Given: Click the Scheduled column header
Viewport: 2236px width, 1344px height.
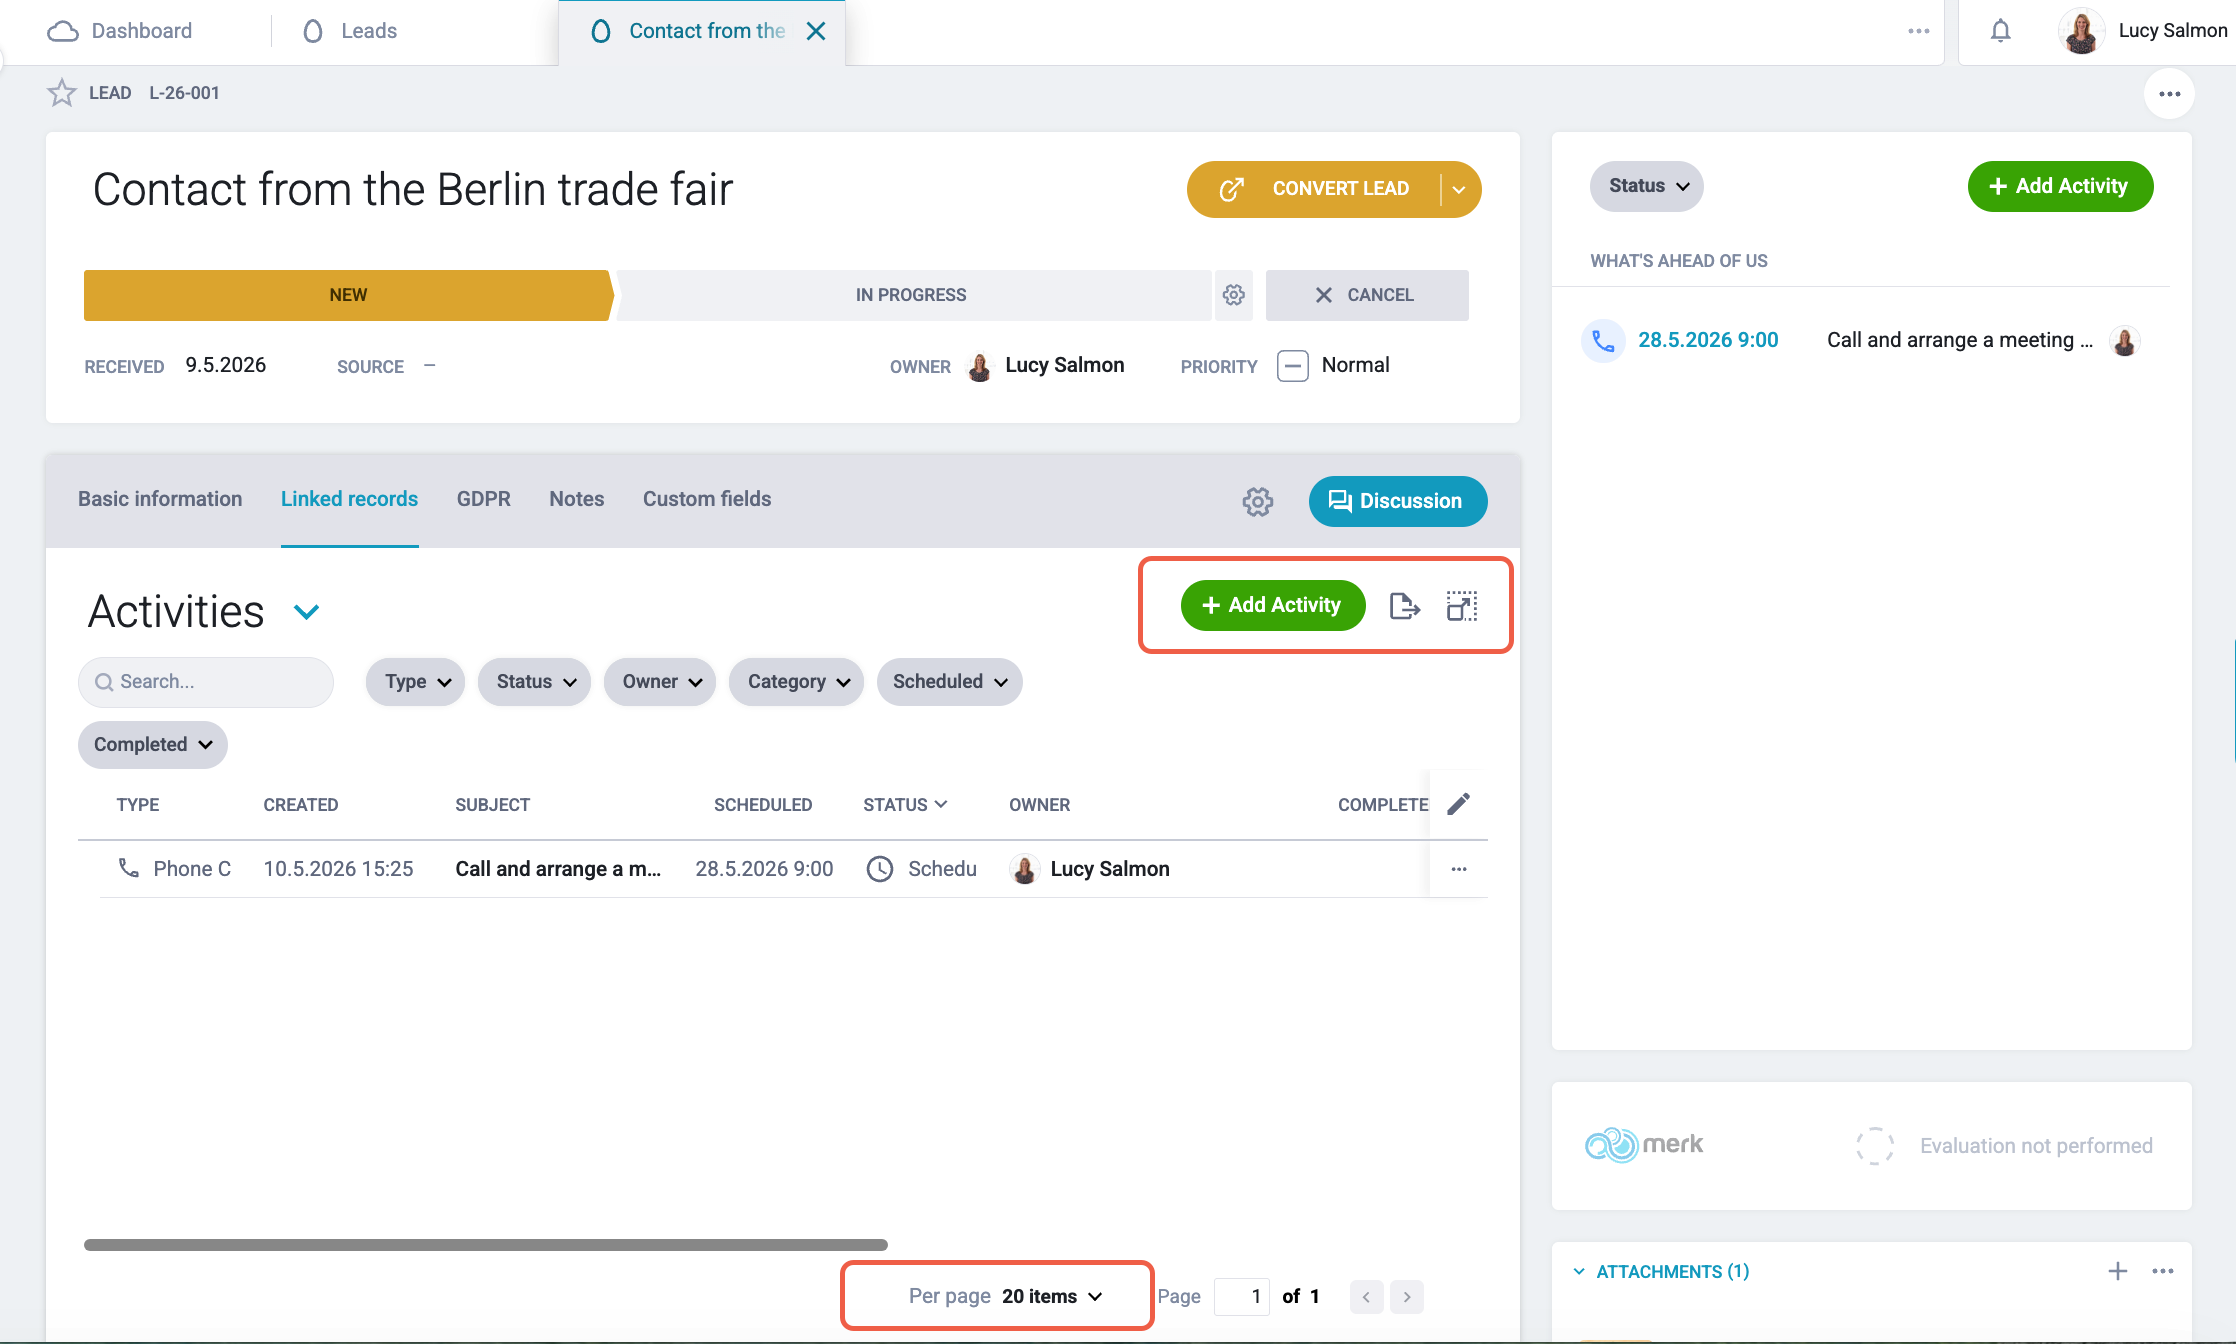Looking at the screenshot, I should tap(763, 805).
